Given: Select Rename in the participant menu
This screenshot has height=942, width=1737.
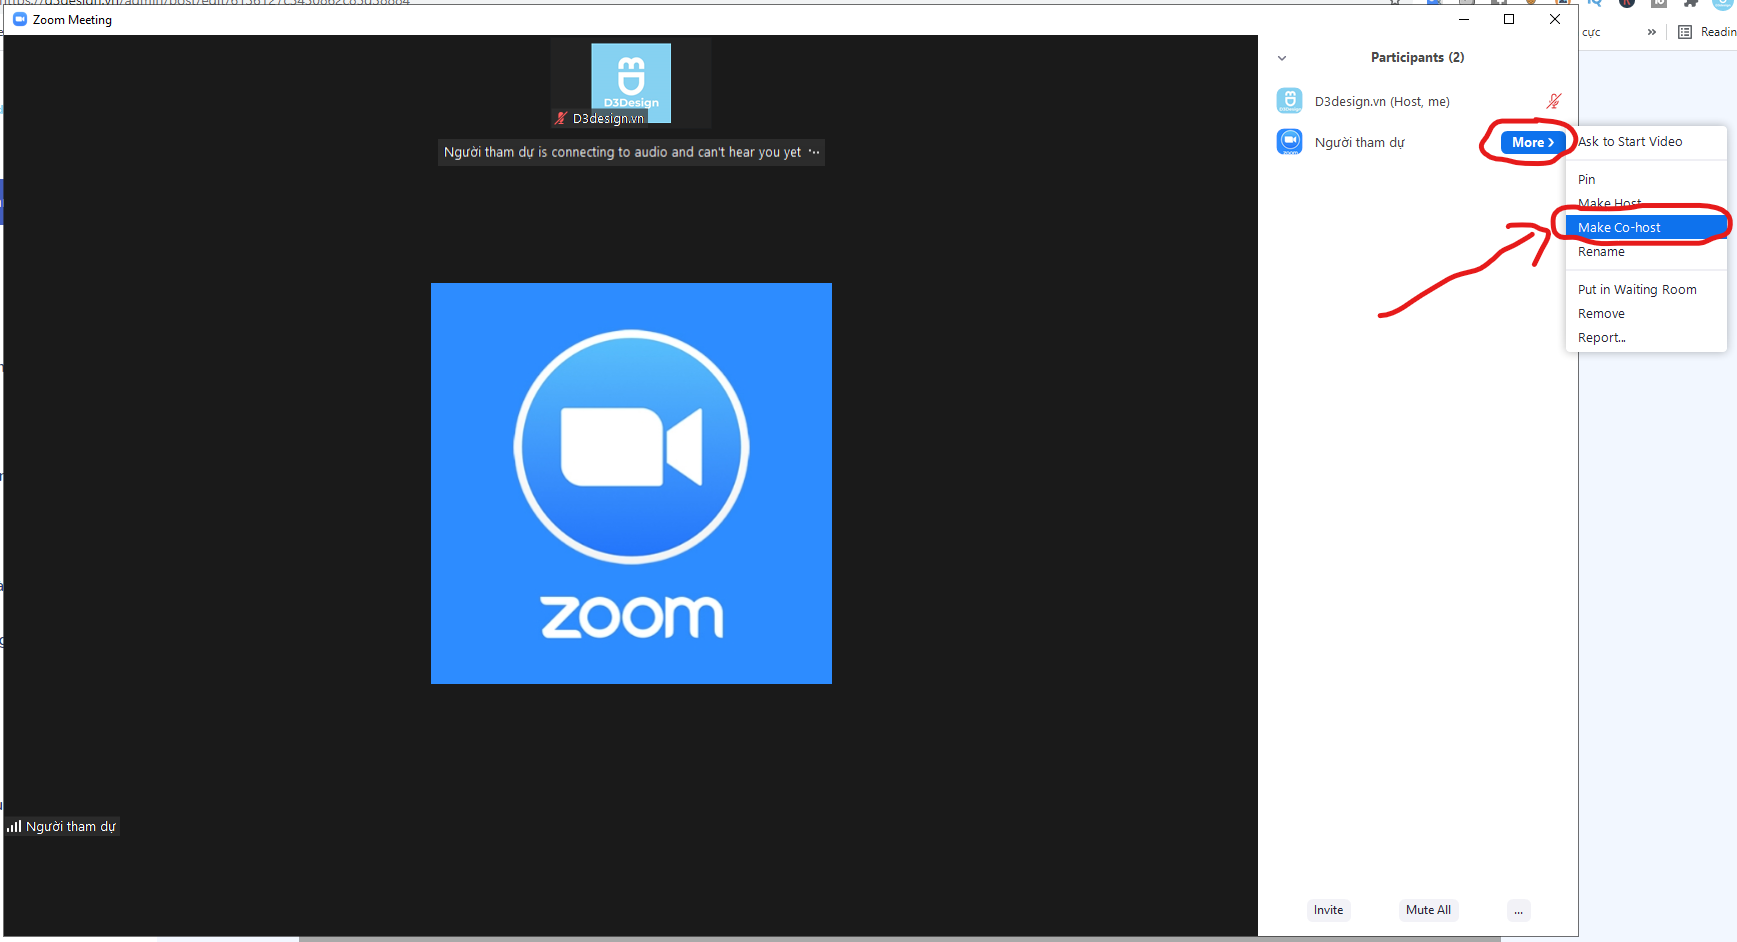Looking at the screenshot, I should [1646, 252].
